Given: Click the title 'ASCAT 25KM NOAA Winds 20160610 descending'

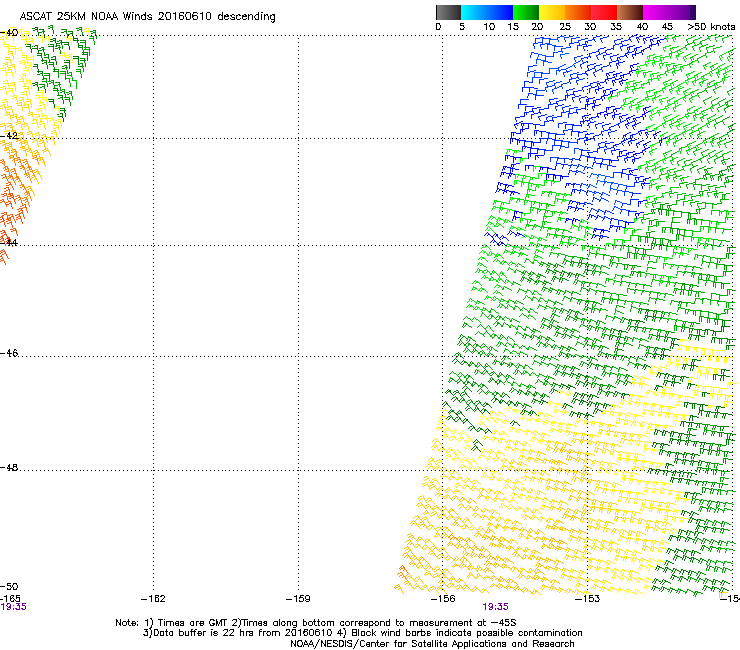Looking at the screenshot, I should [x=147, y=16].
